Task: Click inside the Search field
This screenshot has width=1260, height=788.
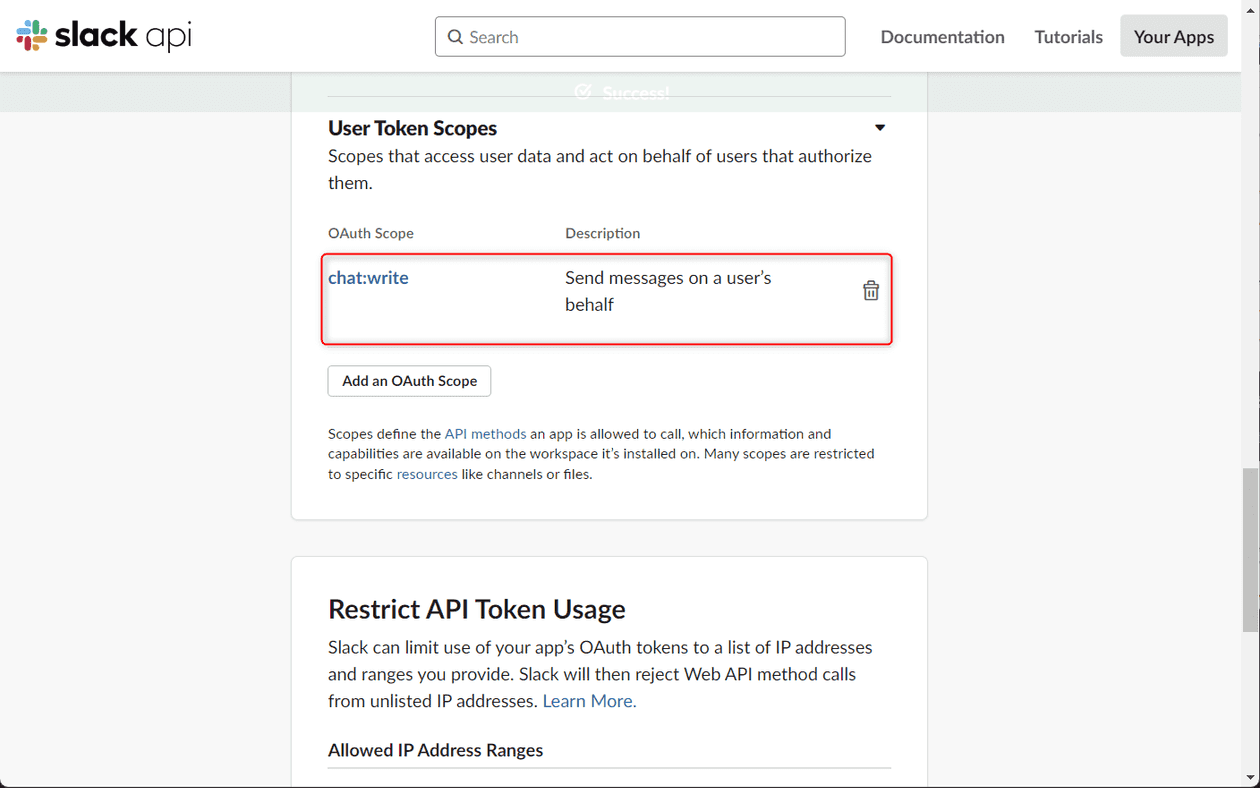Action: coord(640,36)
